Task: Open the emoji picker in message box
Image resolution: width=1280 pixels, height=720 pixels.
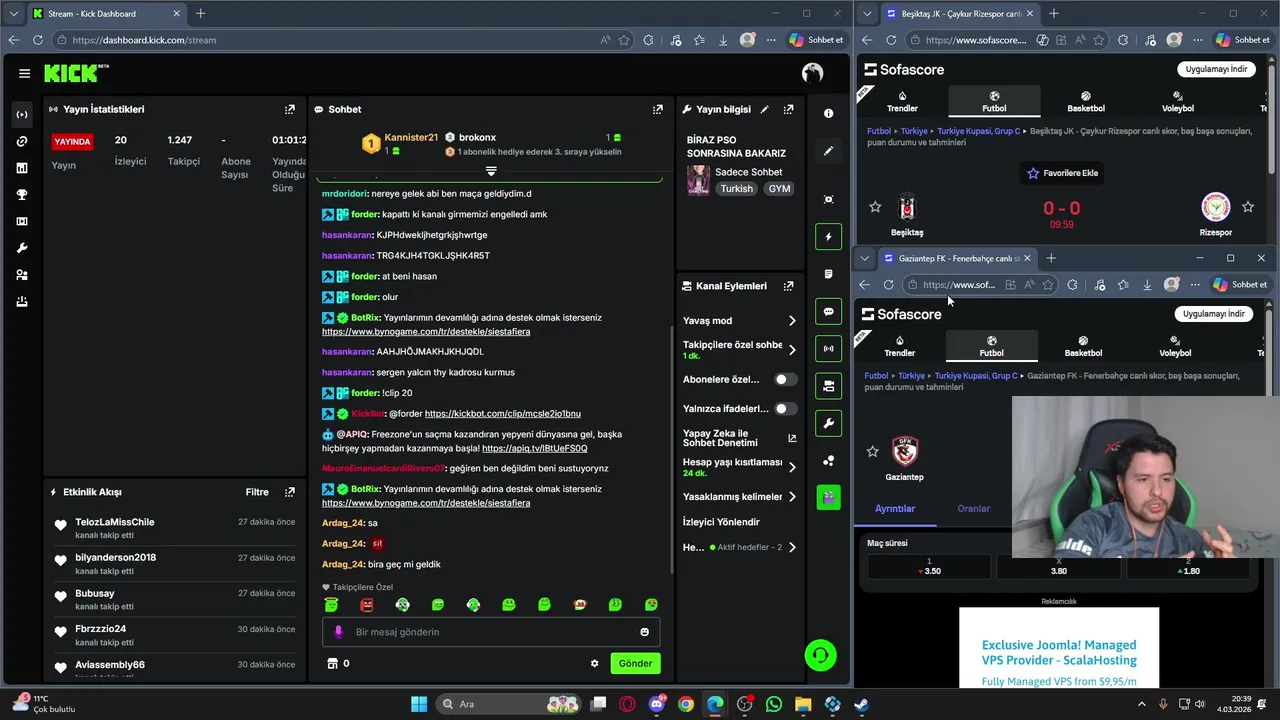Action: [x=645, y=632]
